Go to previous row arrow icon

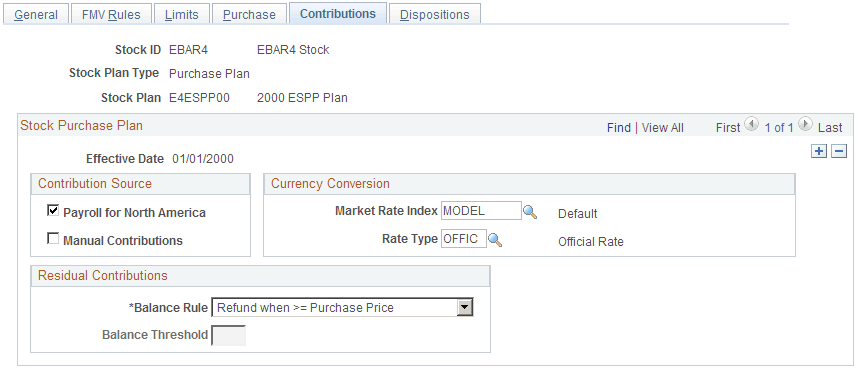(x=752, y=124)
